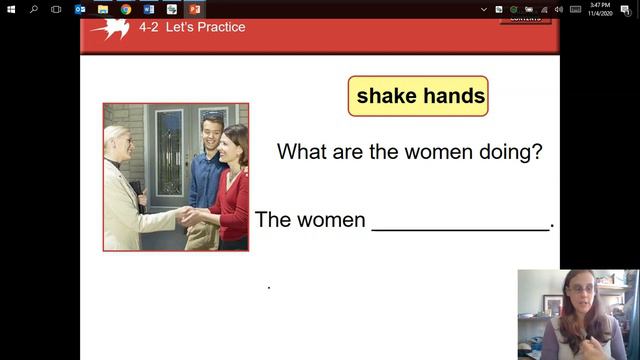Click the "4-2 Let's Practice" slide title
The image size is (640, 360).
(x=192, y=27)
